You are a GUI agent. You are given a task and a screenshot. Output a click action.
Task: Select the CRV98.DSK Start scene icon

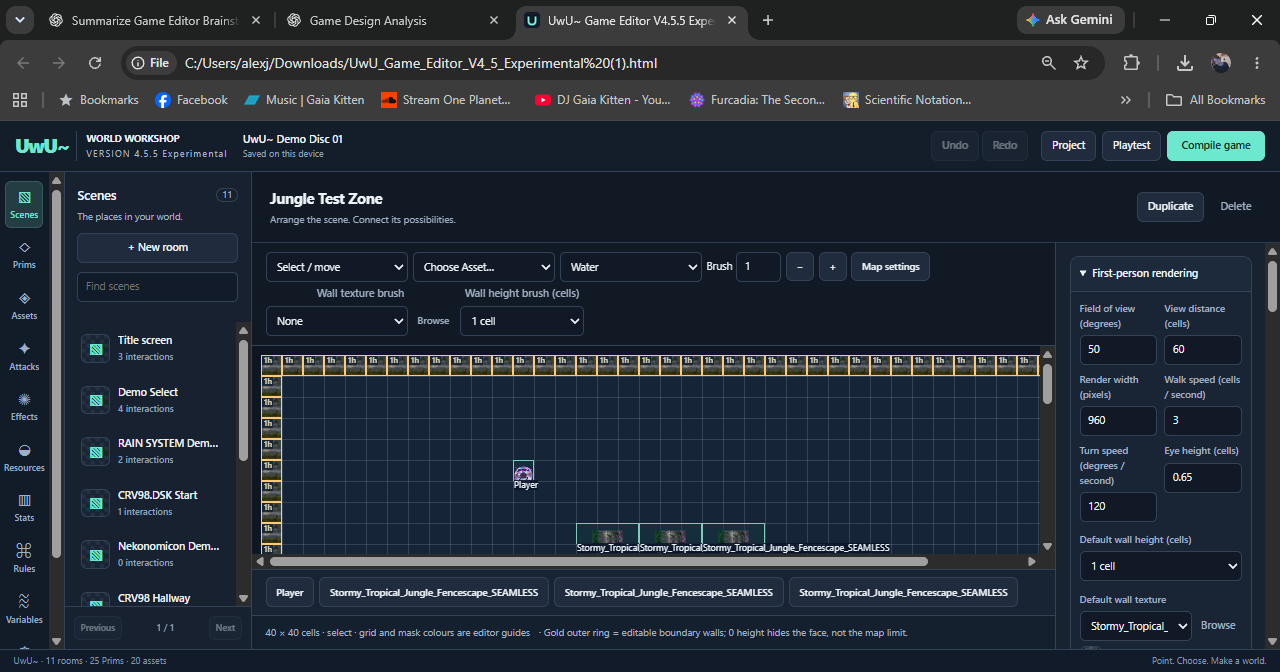[x=95, y=503]
